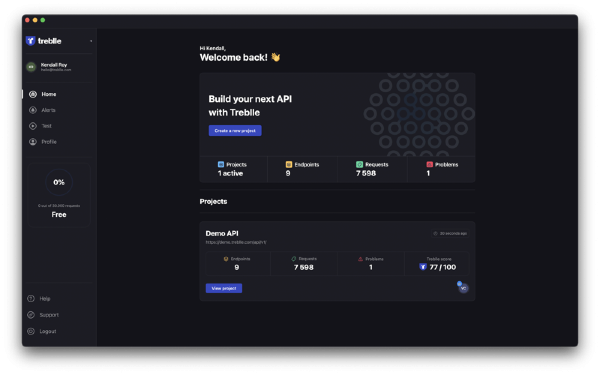Select the Support menu label
This screenshot has width=600, height=375.
[49, 315]
